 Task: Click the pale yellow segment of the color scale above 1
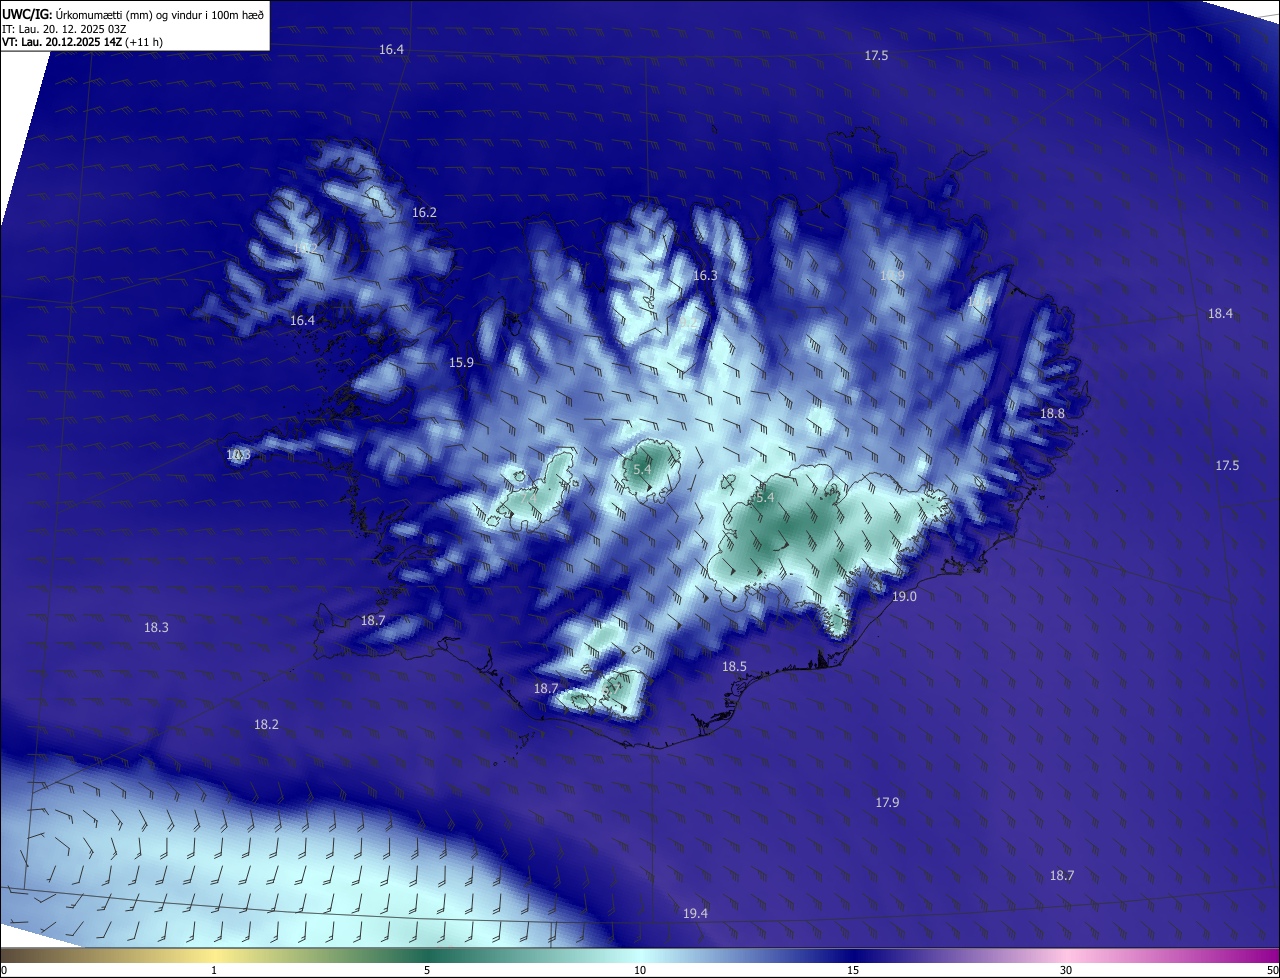tap(214, 955)
